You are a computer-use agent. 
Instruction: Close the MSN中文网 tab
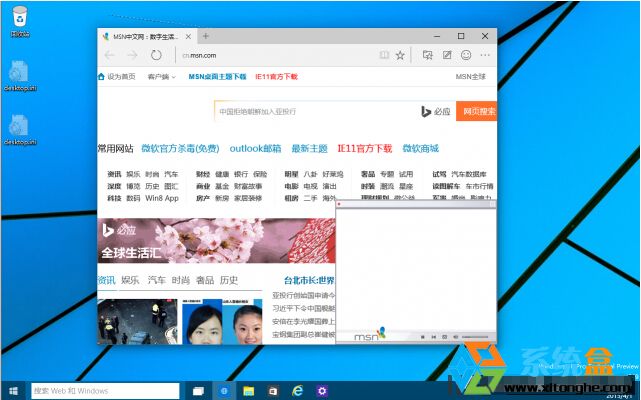pyautogui.click(x=188, y=36)
